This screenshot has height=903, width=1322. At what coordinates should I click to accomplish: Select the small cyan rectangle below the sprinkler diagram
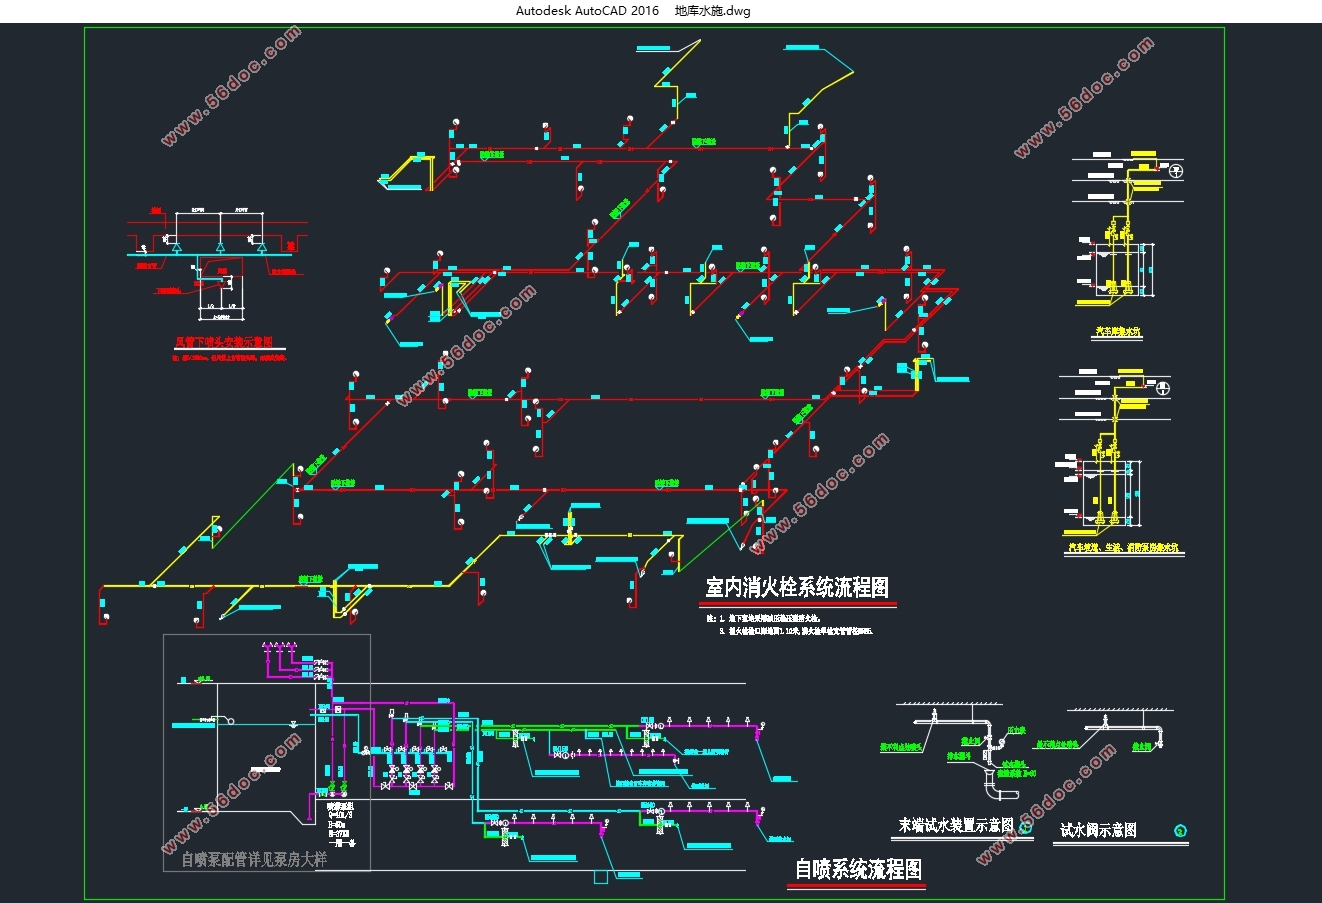click(601, 877)
